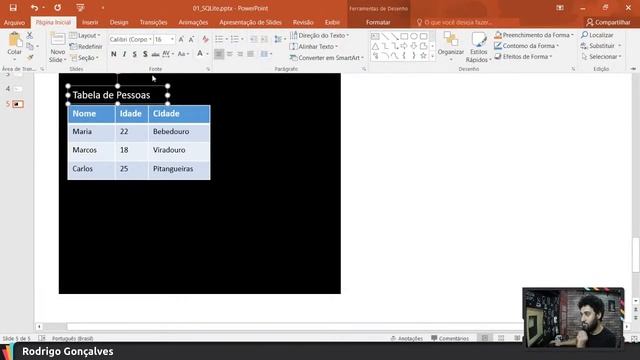The width and height of the screenshot is (640, 360).
Task: Switch to Inserir tab
Action: pos(90,22)
